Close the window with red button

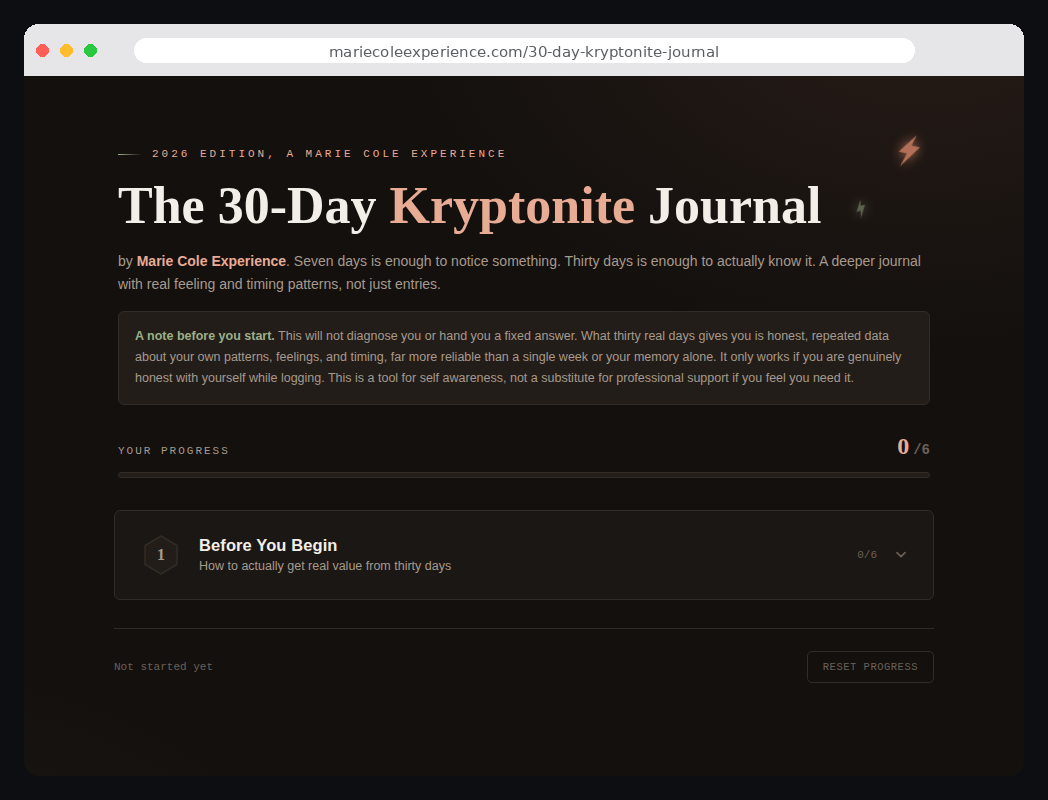pyautogui.click(x=43, y=51)
